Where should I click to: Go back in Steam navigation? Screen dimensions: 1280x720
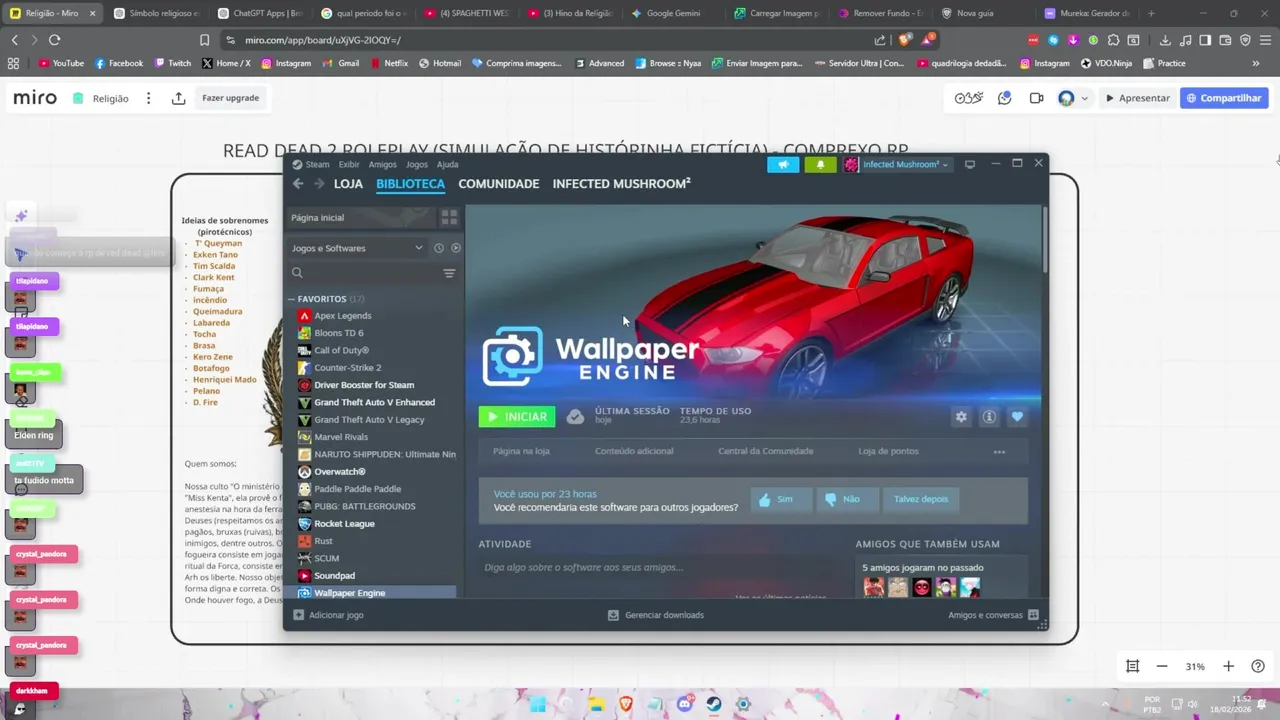[298, 184]
